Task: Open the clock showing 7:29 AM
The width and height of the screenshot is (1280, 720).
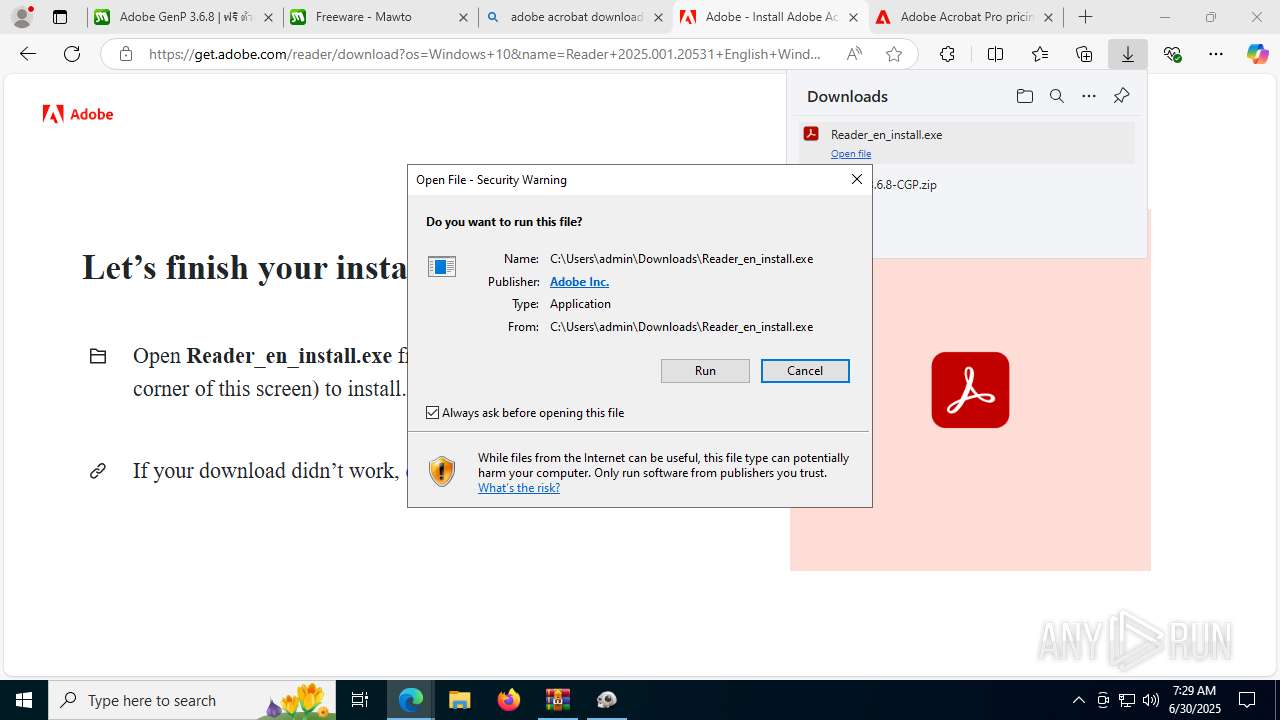Action: [1196, 700]
